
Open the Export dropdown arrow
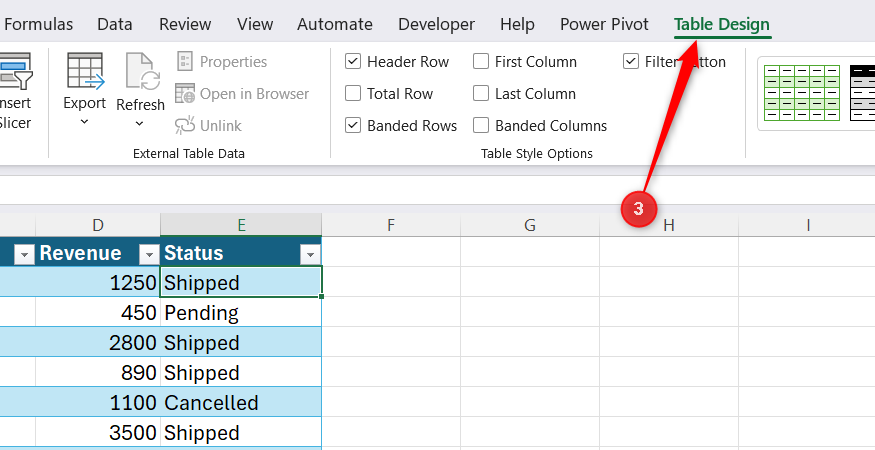84,122
